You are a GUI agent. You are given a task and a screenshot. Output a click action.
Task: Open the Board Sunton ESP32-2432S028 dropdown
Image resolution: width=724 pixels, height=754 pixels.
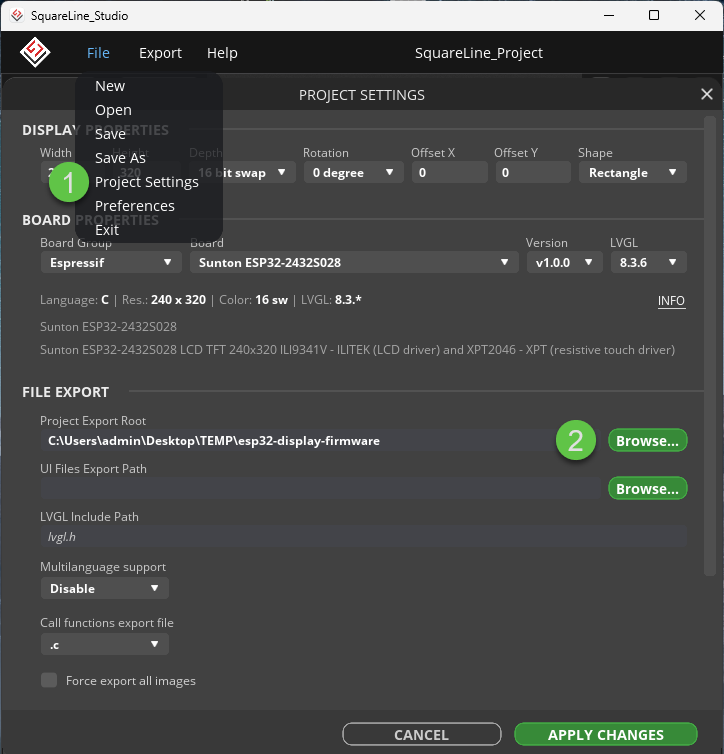pyautogui.click(x=354, y=263)
